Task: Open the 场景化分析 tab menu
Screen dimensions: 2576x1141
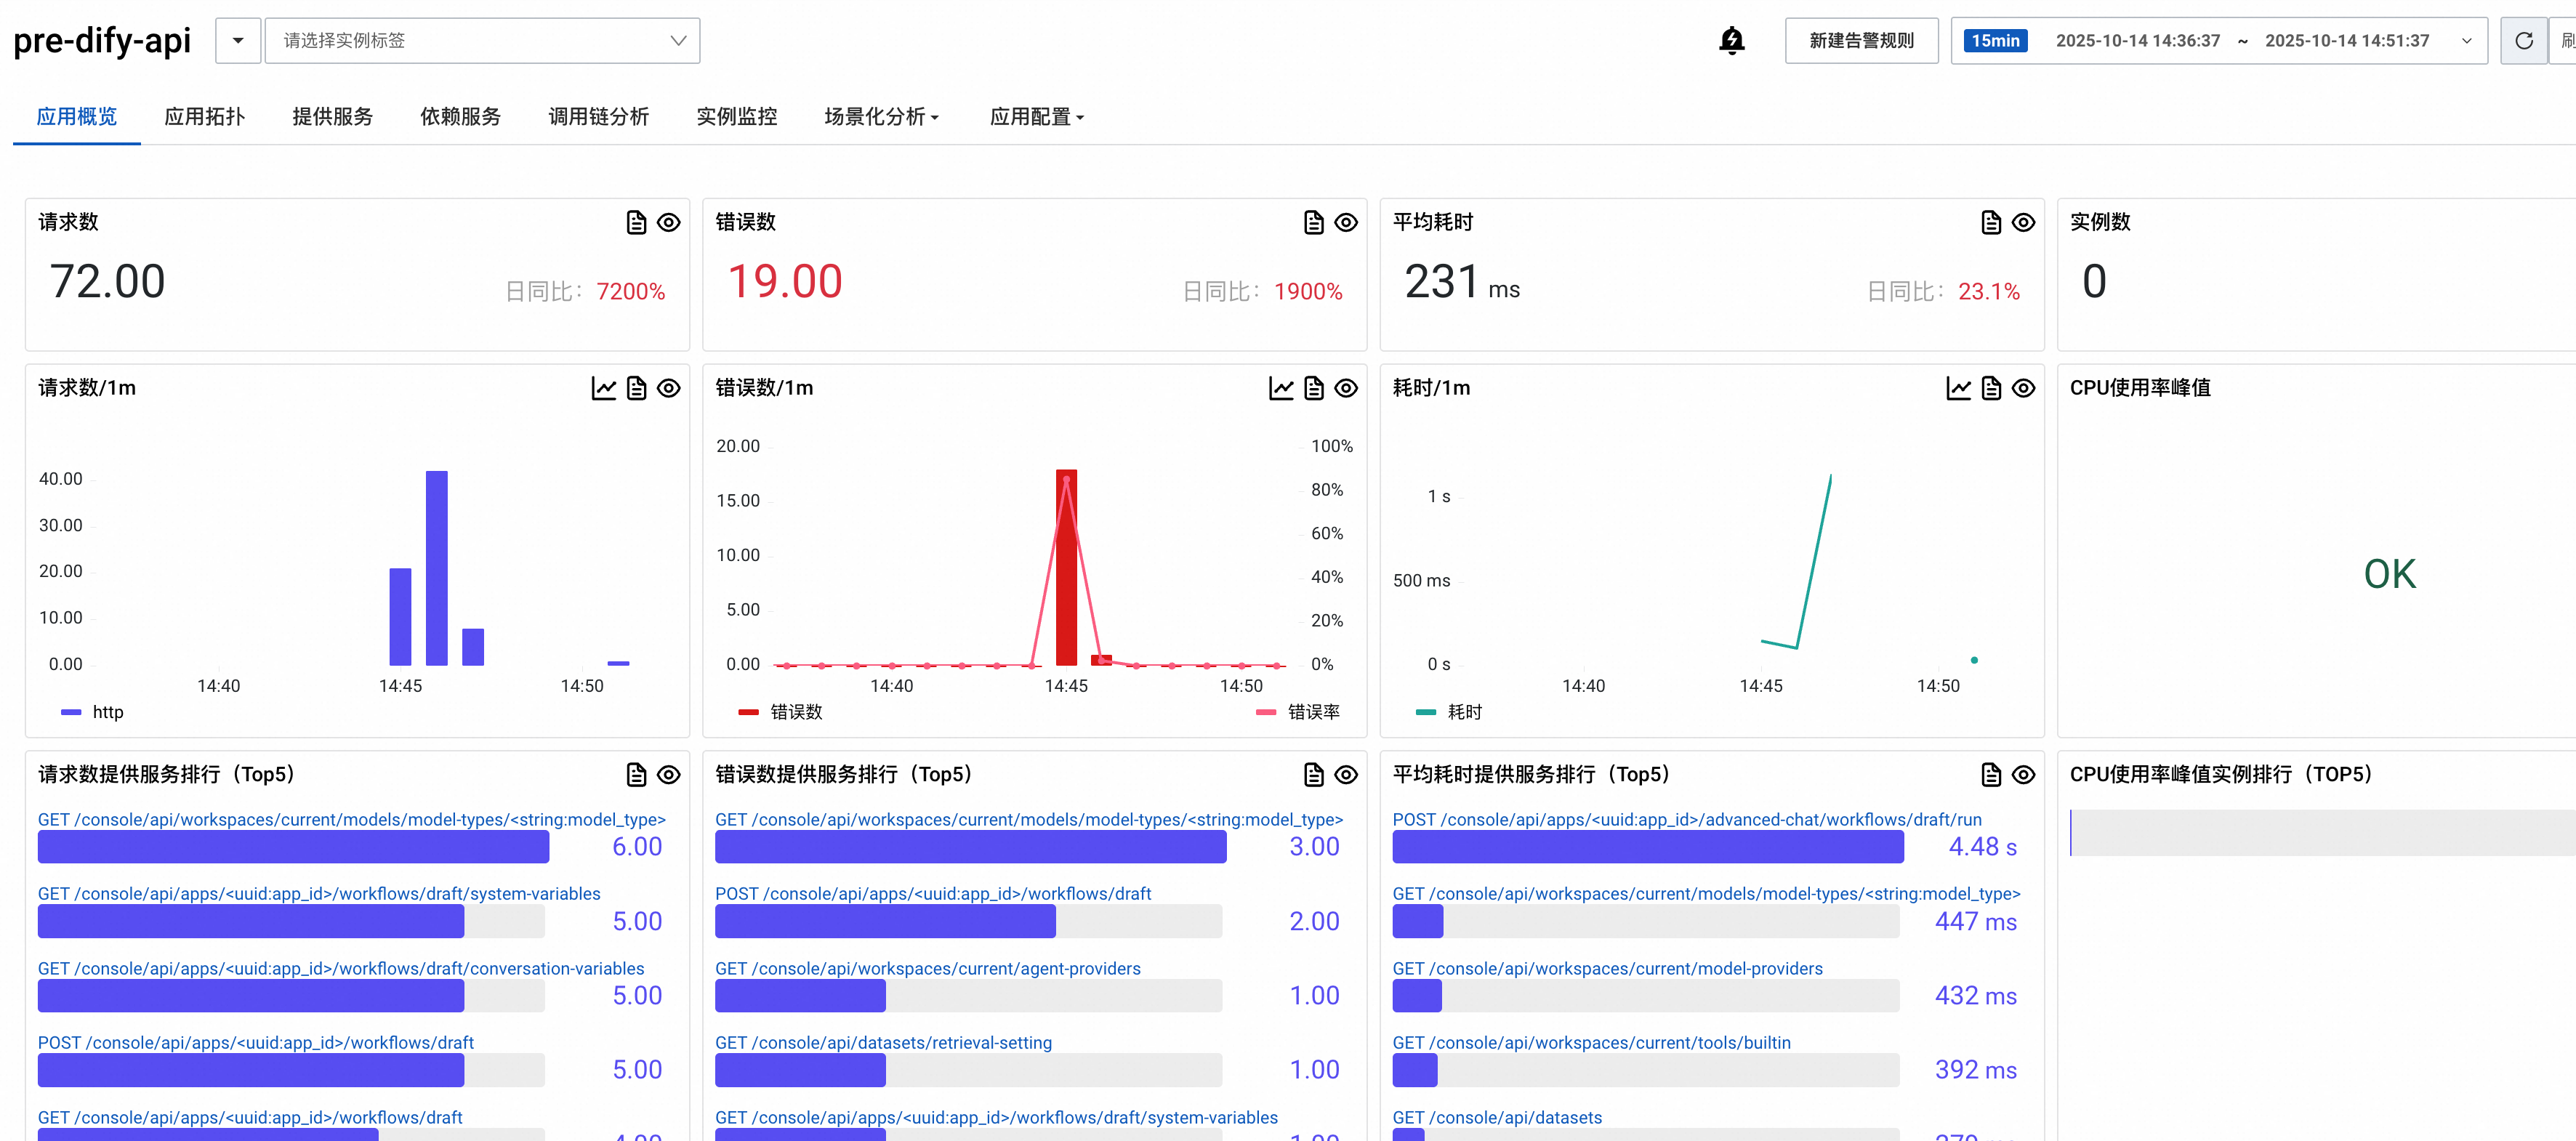Action: pos(880,117)
